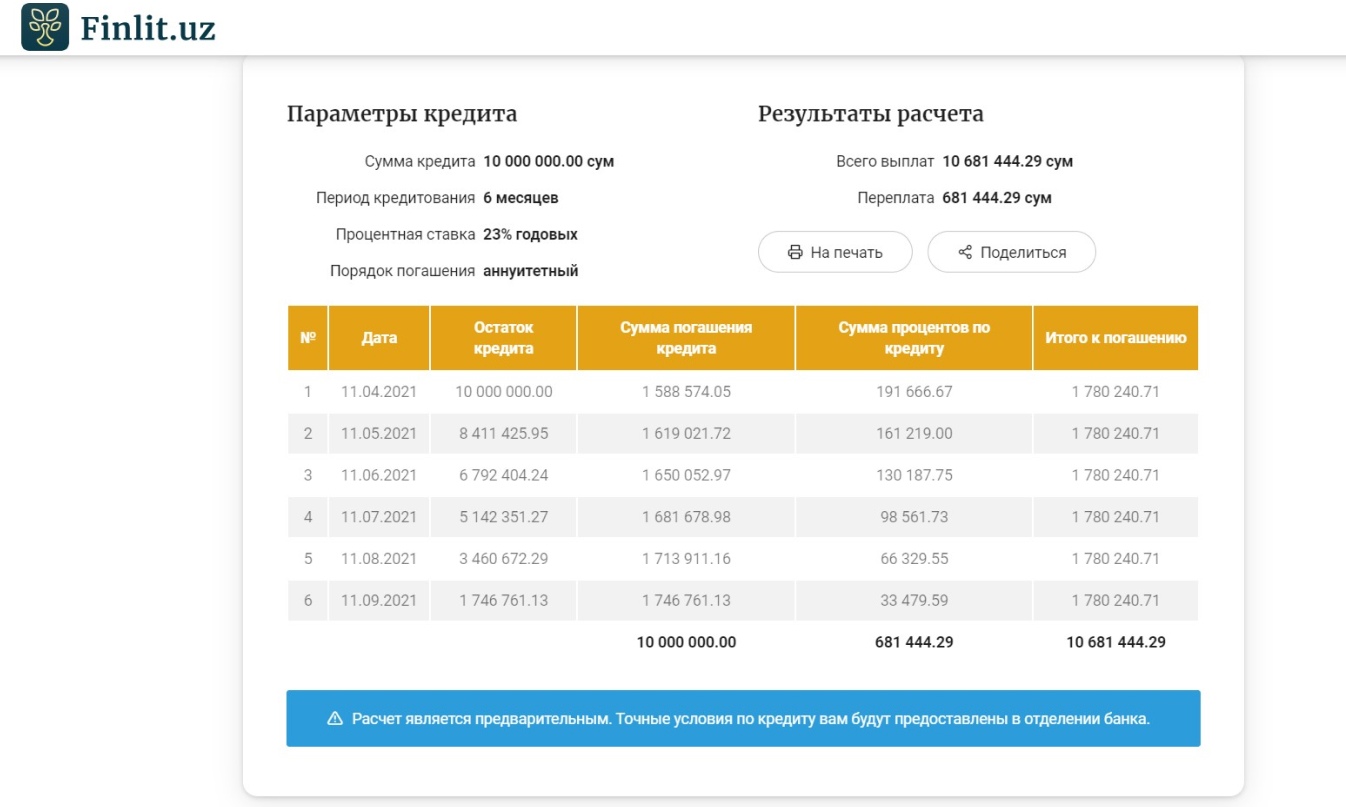Click the "№" column header

click(x=307, y=338)
